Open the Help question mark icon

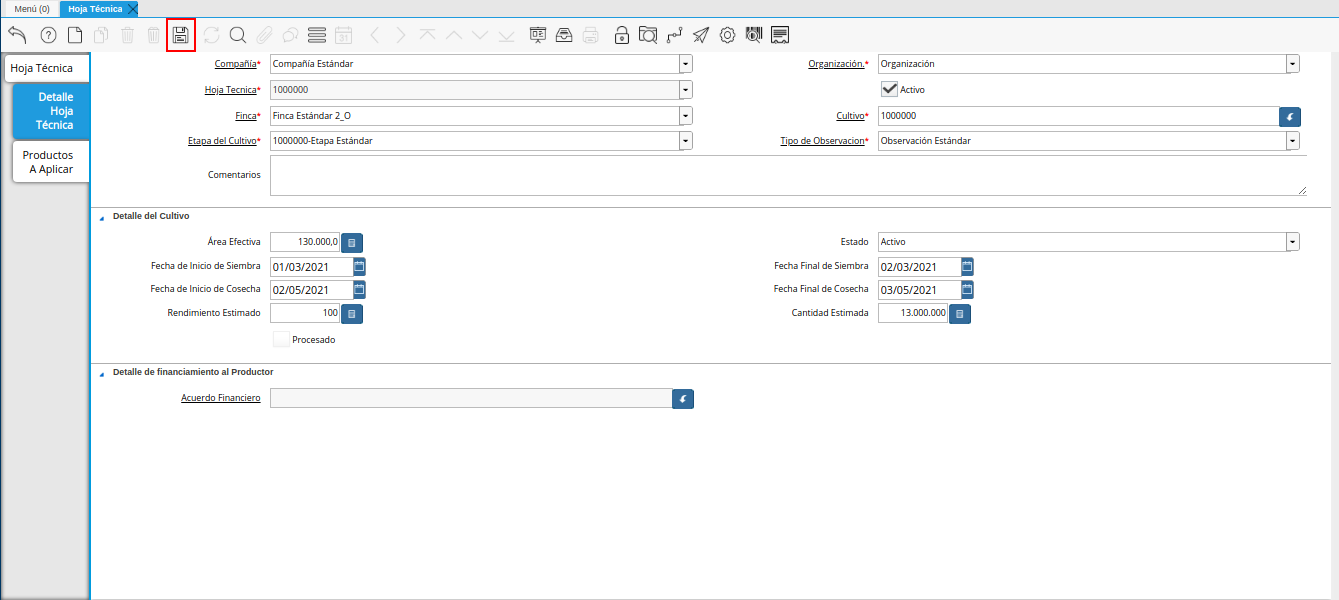click(x=48, y=35)
